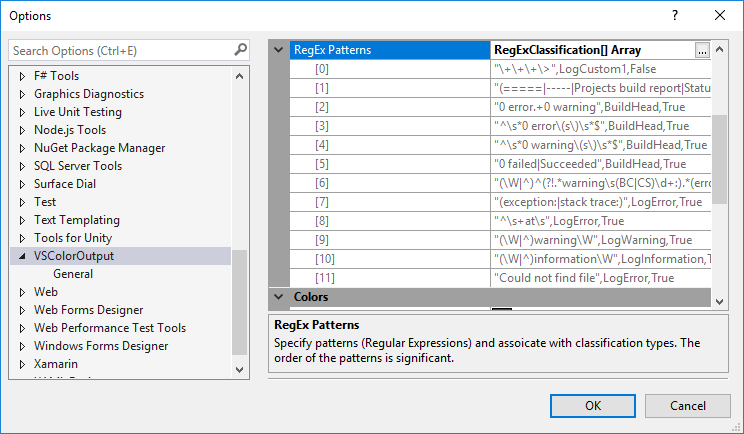Image resolution: width=744 pixels, height=434 pixels.
Task: Select pattern row [6] in grid
Action: (322, 184)
